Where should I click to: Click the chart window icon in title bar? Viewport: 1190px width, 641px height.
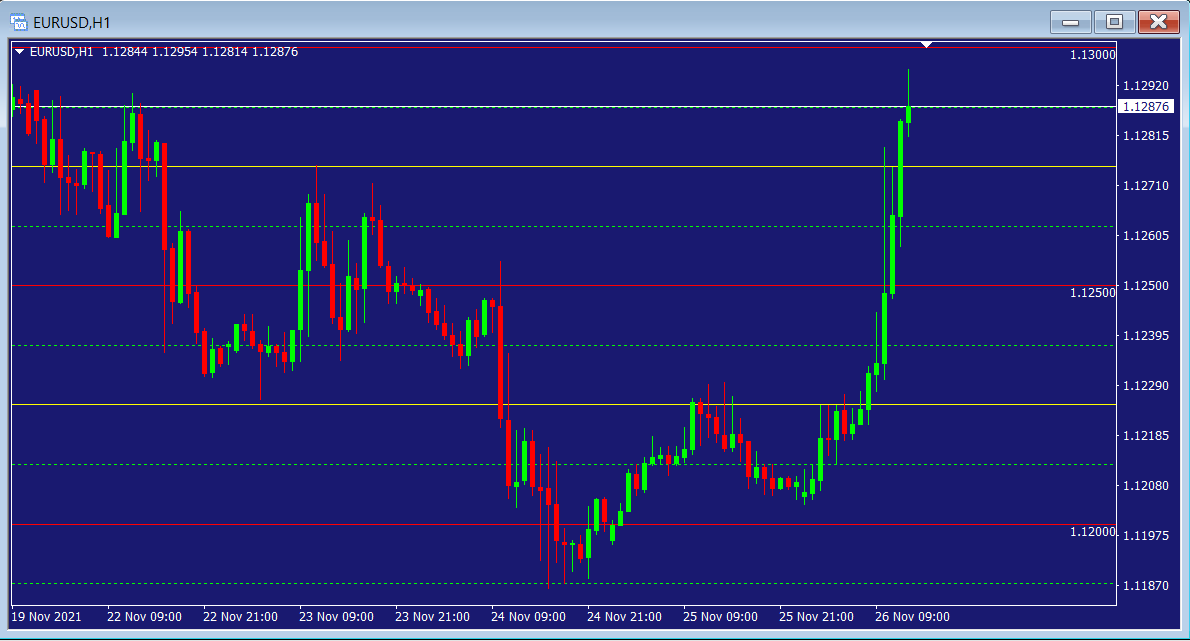coord(19,21)
